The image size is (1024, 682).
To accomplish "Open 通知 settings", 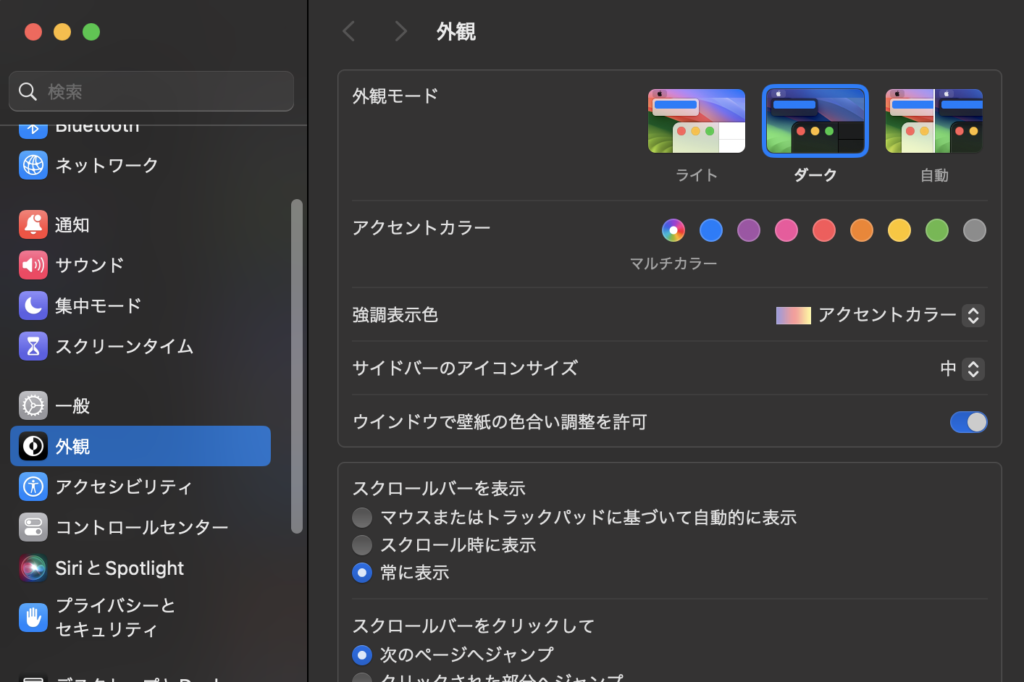I will point(140,225).
